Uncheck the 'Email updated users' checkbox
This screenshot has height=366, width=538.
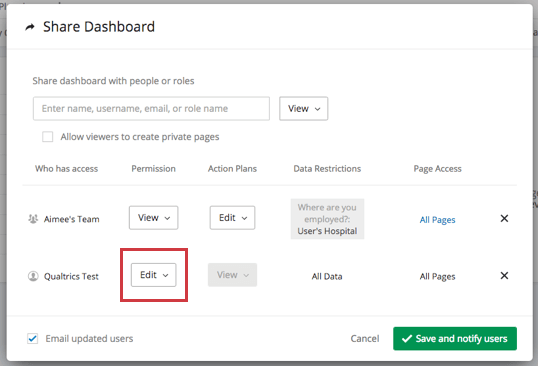tap(33, 339)
